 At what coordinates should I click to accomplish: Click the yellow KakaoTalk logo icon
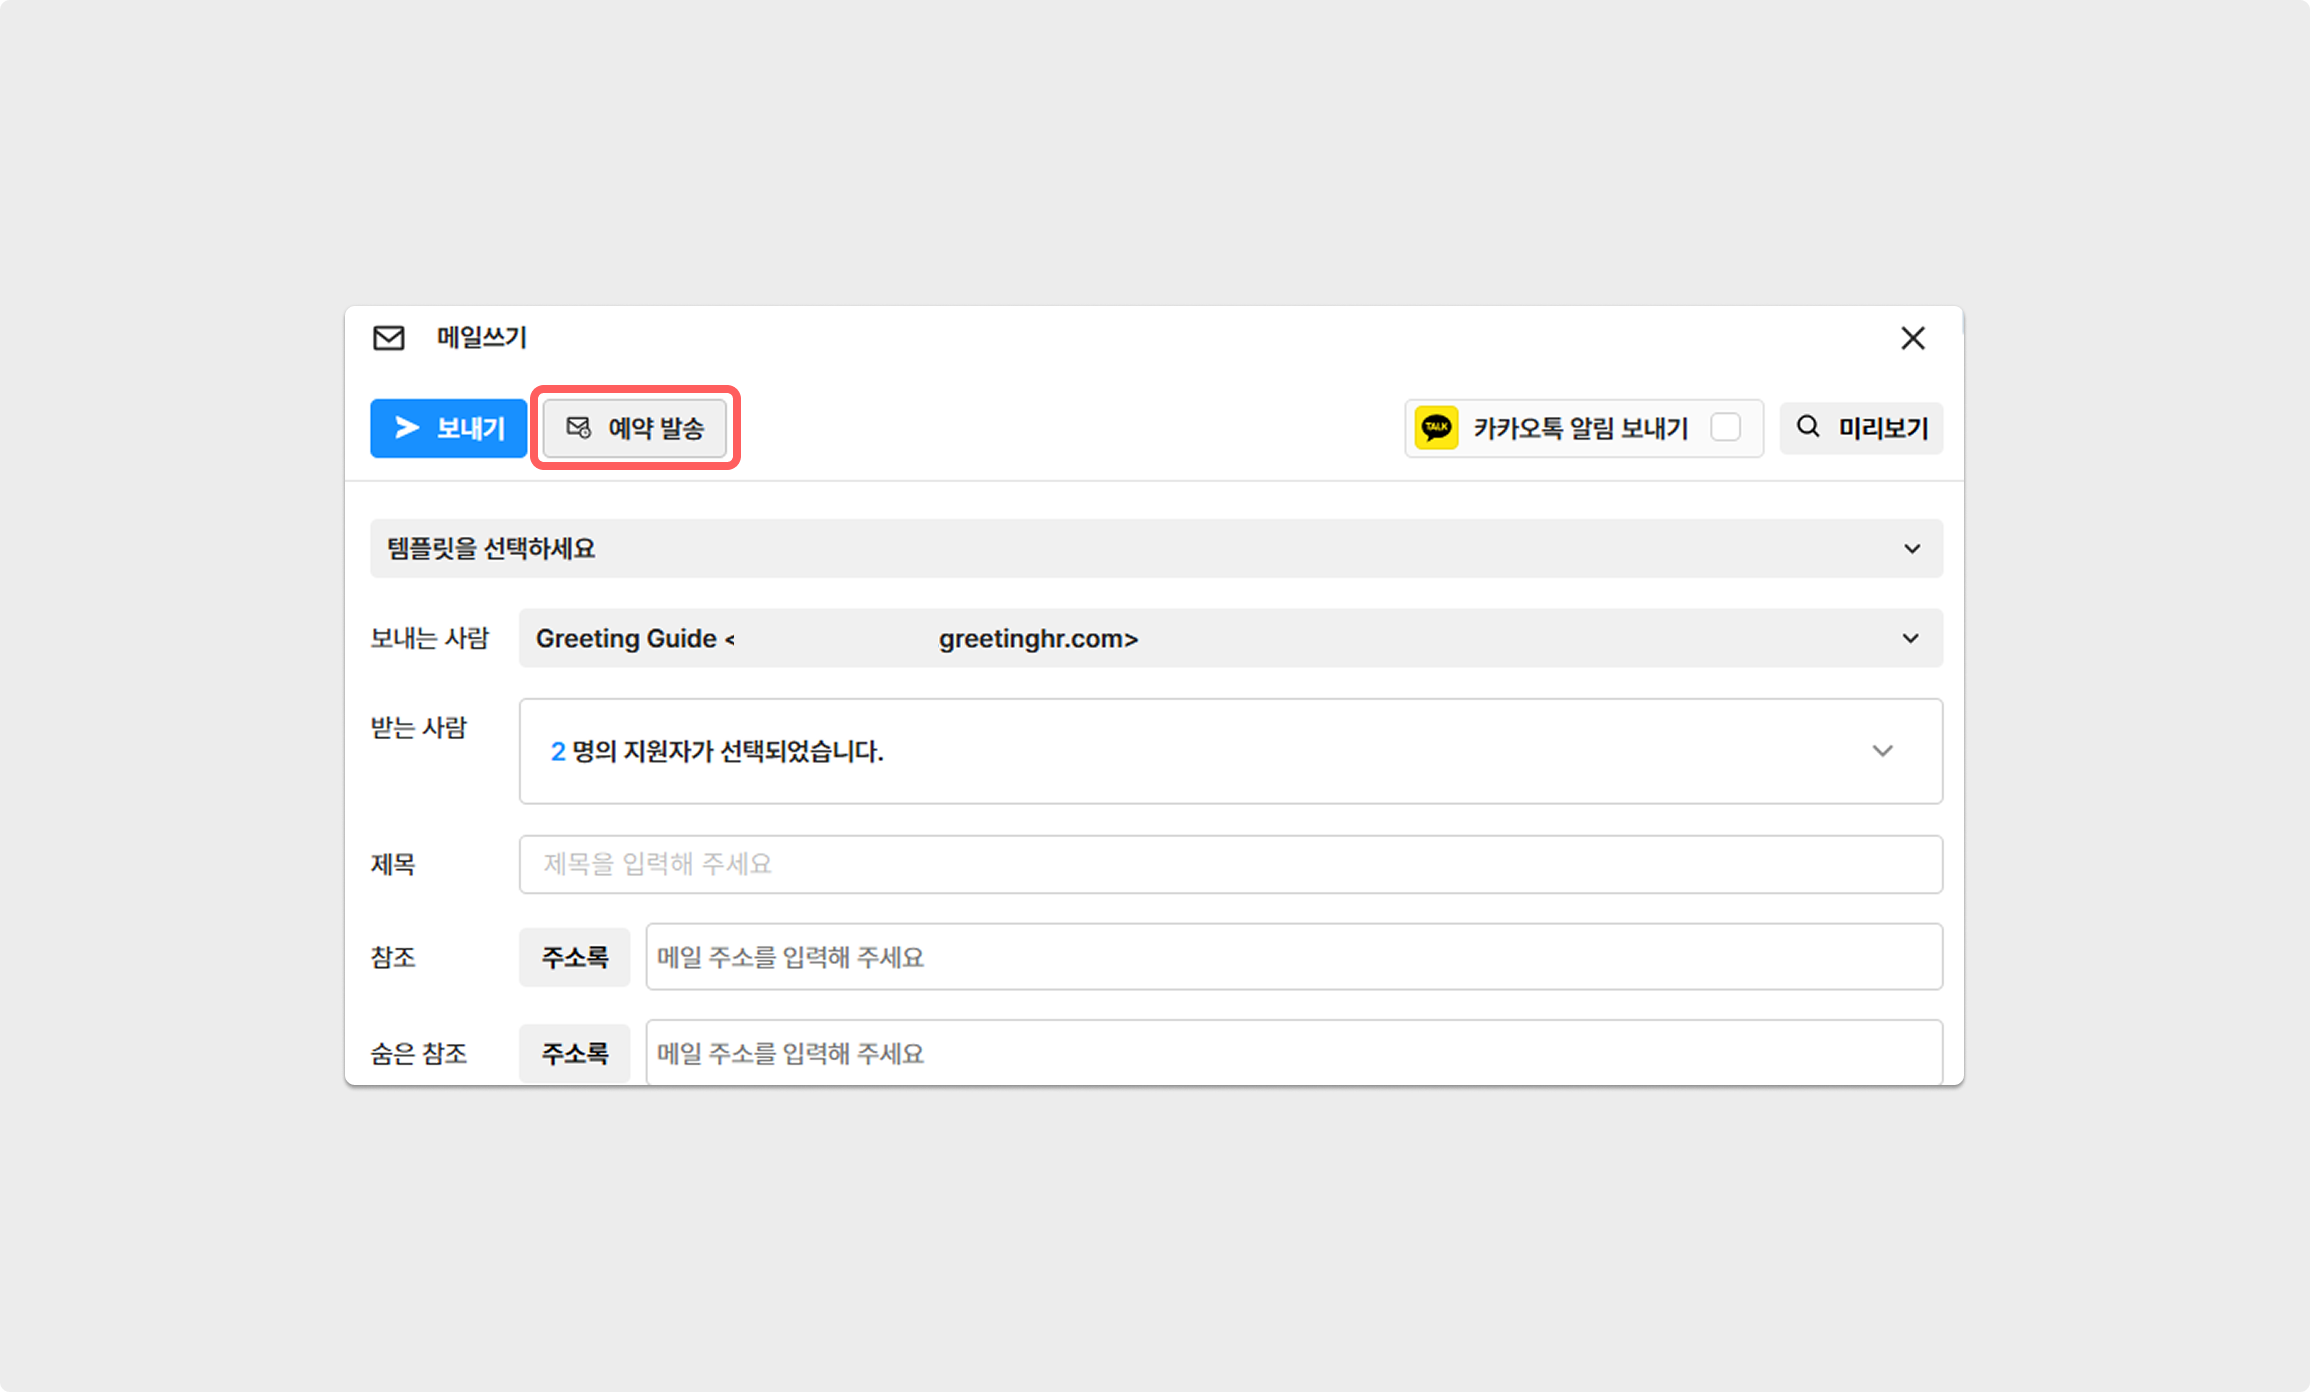1436,428
